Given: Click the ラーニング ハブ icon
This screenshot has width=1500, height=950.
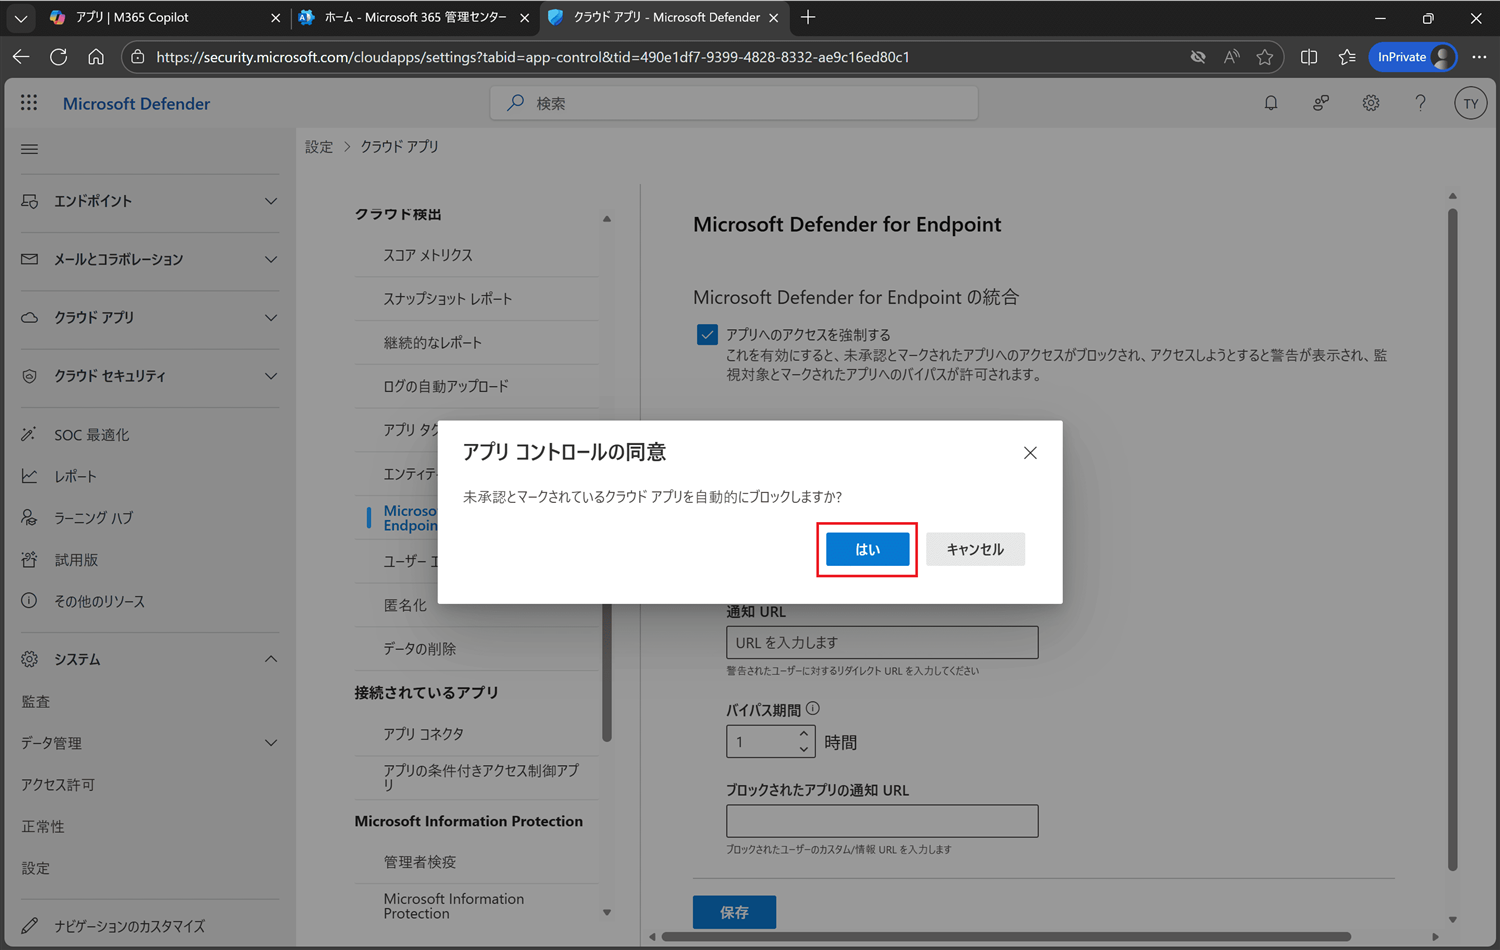Looking at the screenshot, I should 29,518.
